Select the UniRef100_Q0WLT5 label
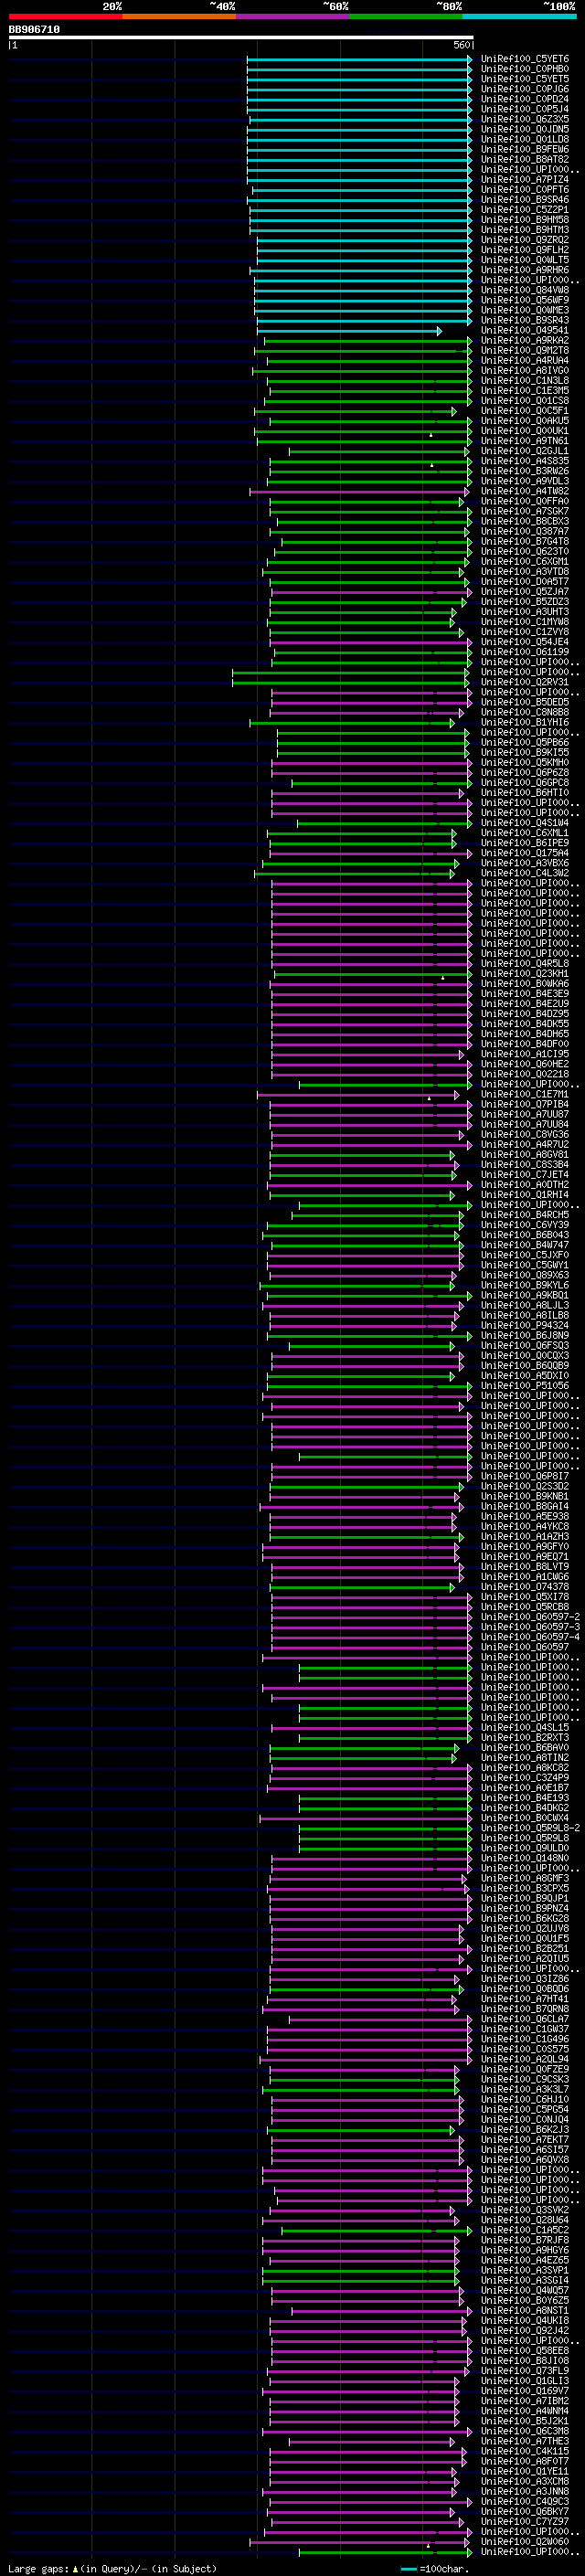Screen dimensions: 585x2576 pyautogui.click(x=525, y=260)
